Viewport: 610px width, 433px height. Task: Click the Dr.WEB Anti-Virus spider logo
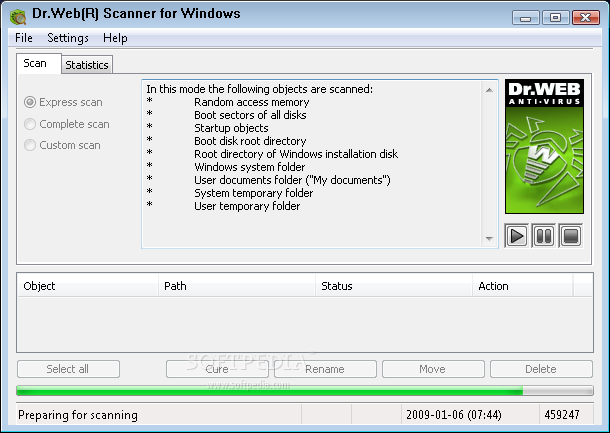(543, 146)
